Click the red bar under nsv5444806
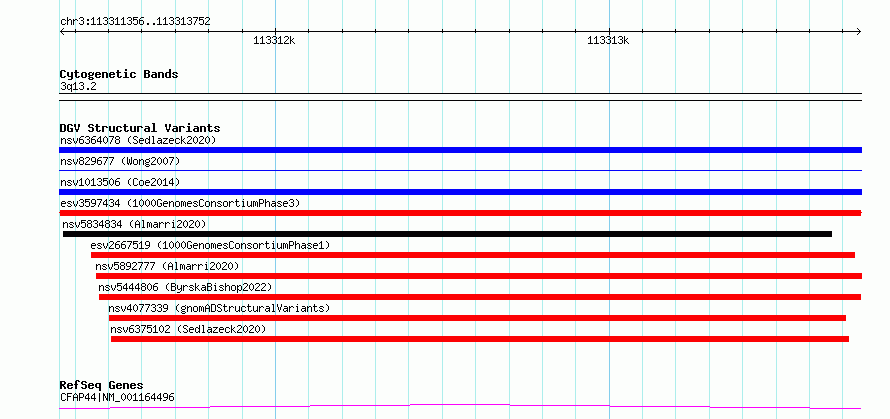This screenshot has height=419, width=890. [480, 297]
